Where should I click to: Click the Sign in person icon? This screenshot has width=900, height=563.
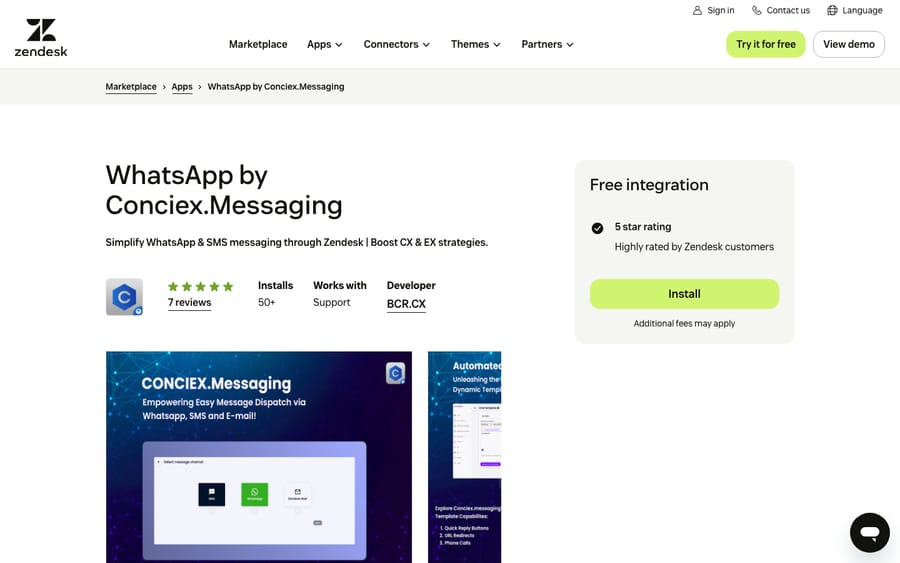click(697, 10)
